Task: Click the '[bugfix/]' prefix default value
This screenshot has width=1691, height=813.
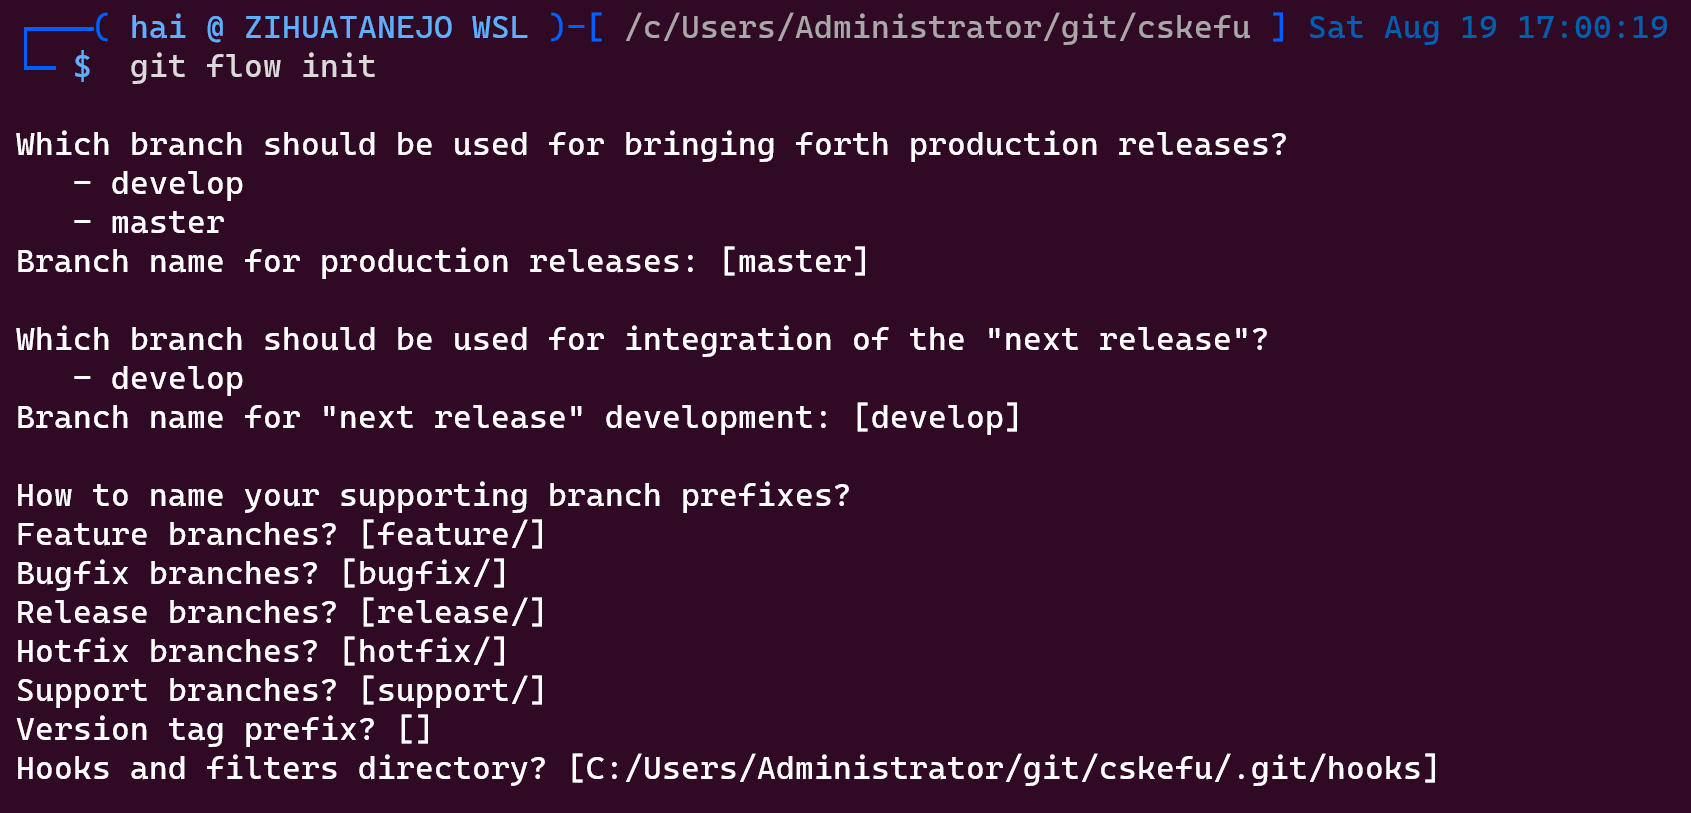Action: tap(425, 574)
